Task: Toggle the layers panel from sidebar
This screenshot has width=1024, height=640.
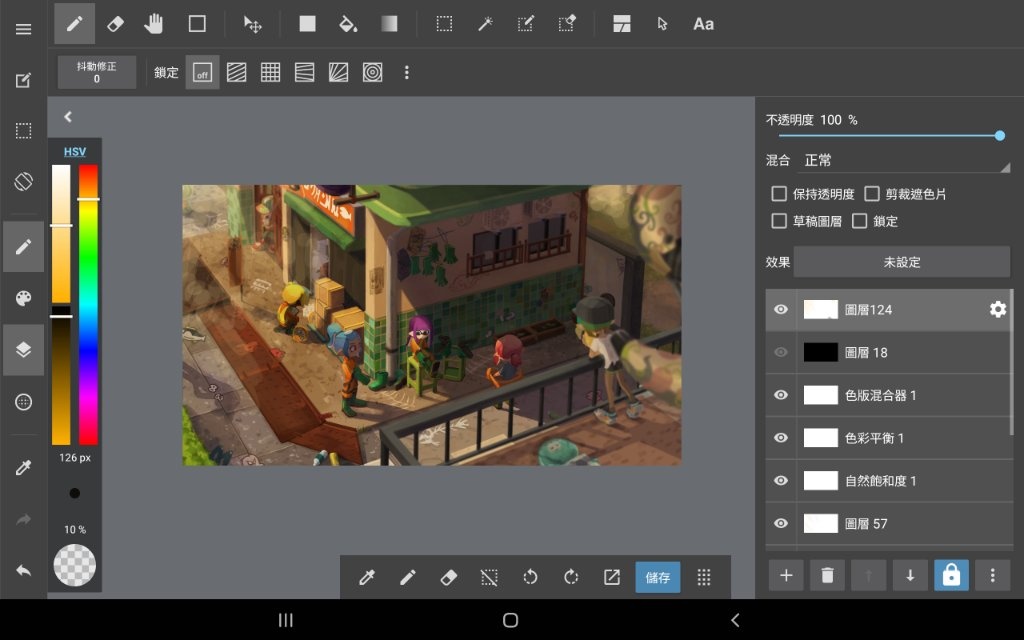Action: pyautogui.click(x=24, y=350)
